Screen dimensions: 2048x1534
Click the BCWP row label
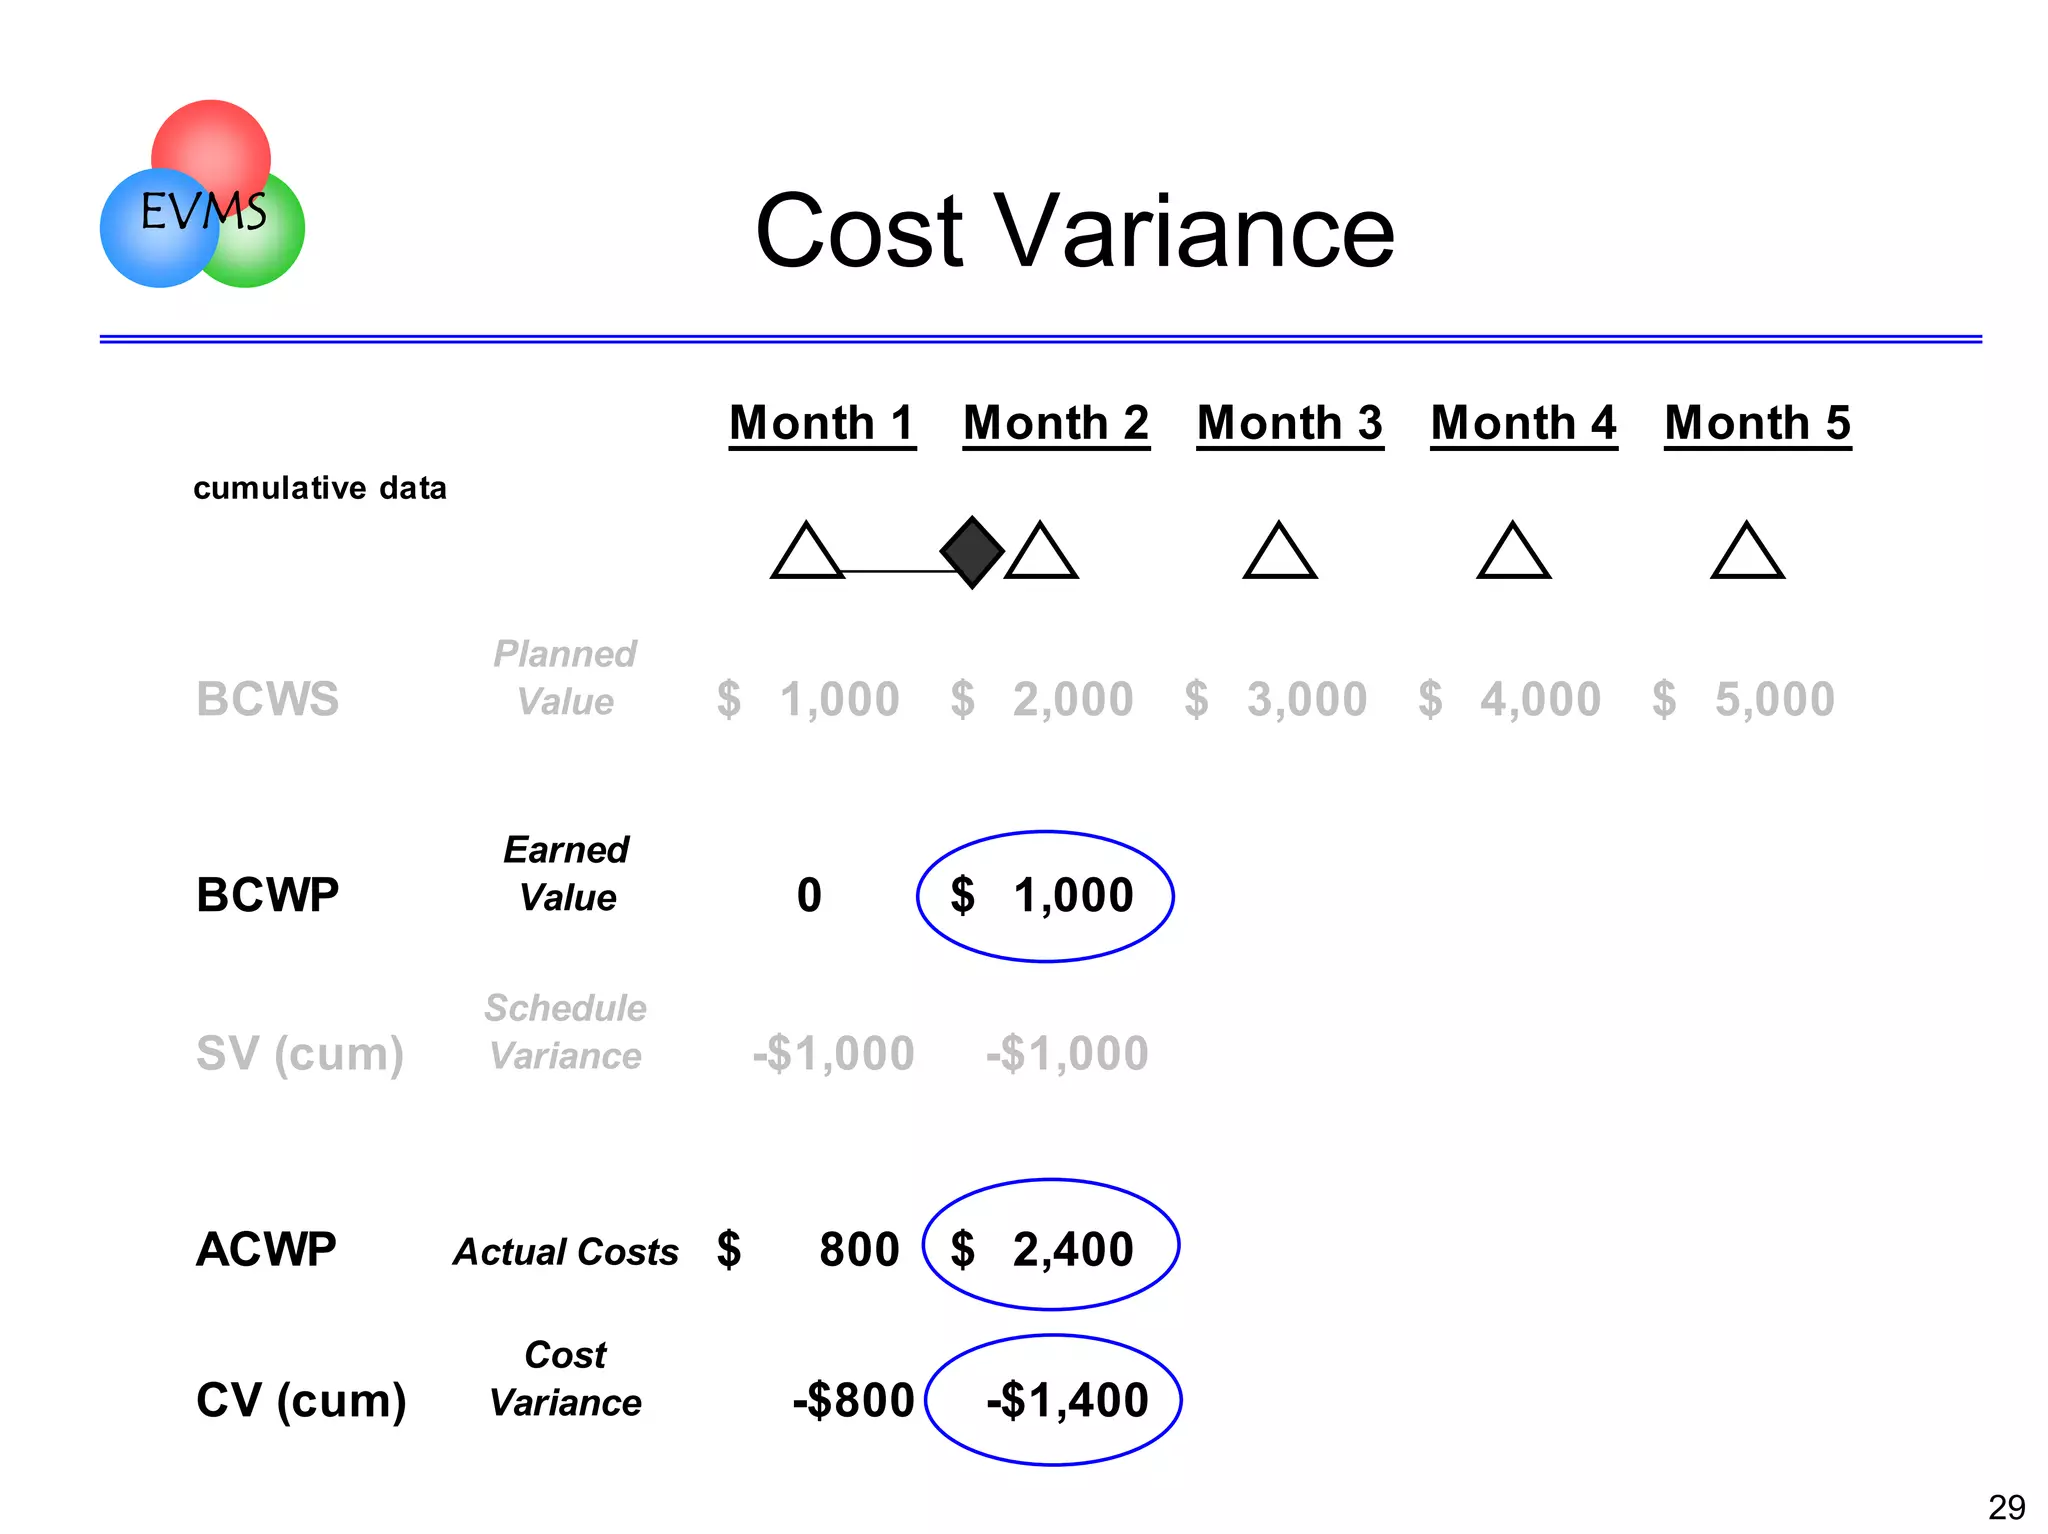(268, 895)
